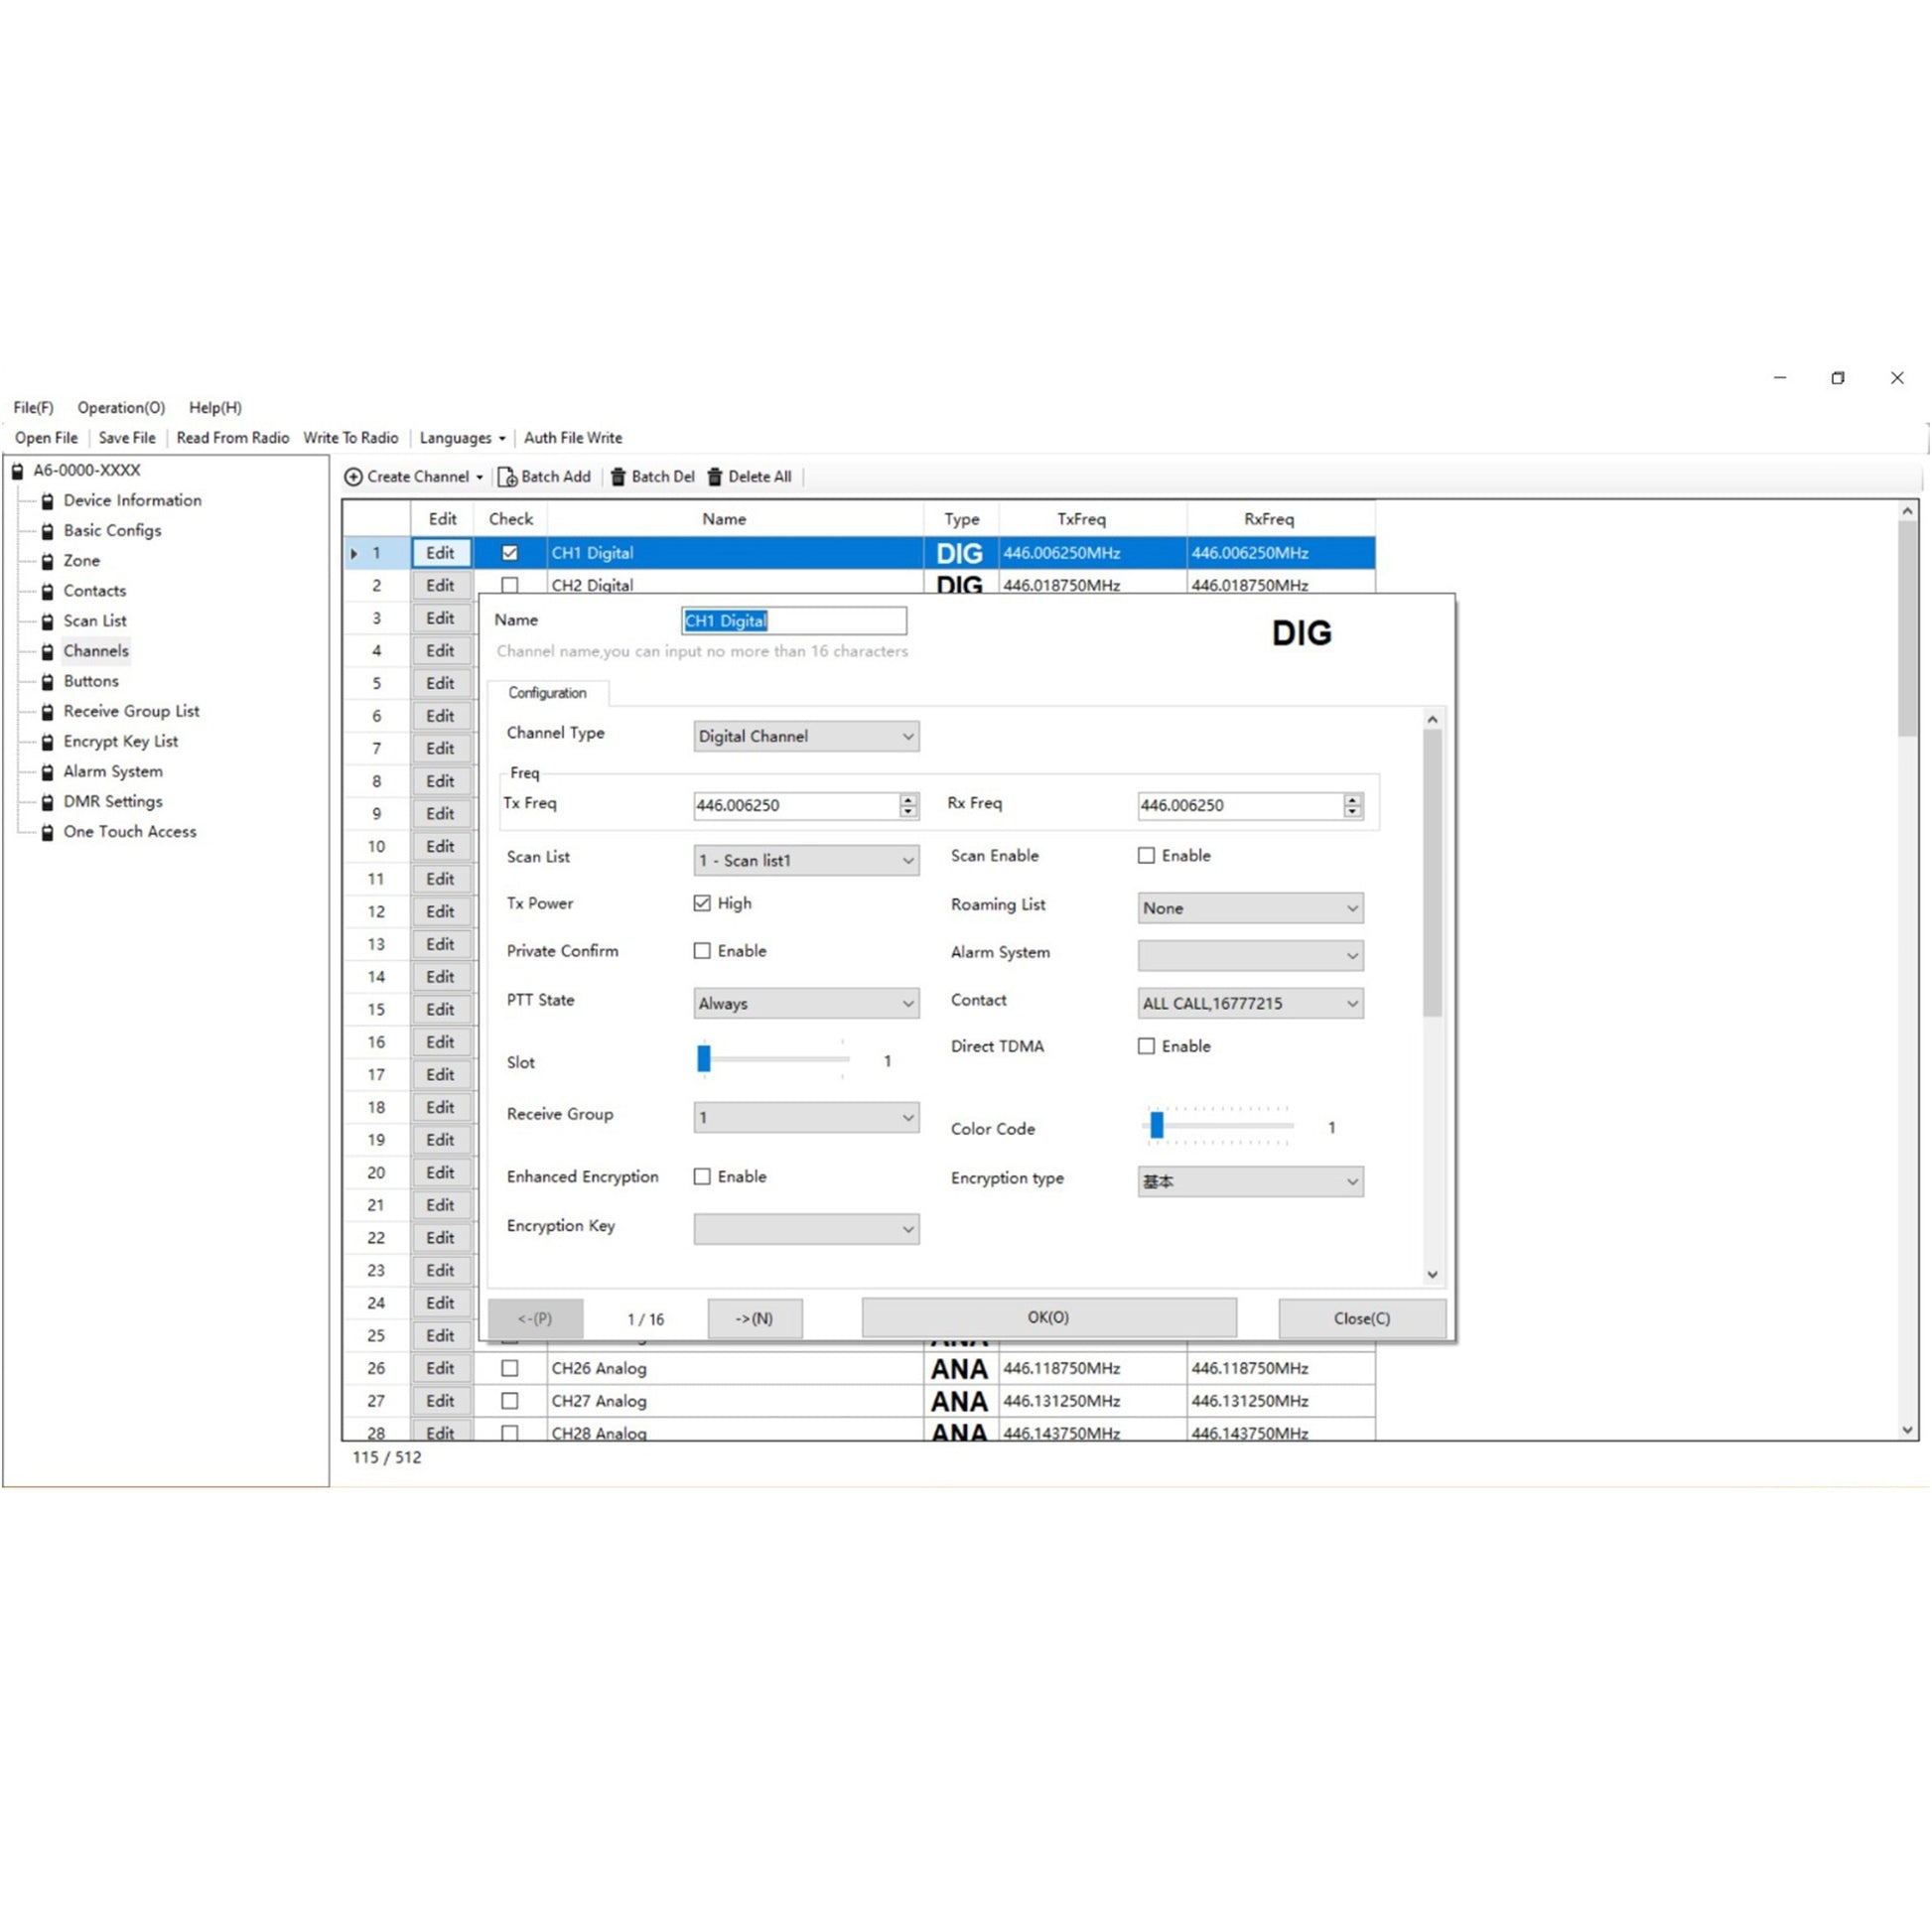
Task: Open the PTT State Always dropdown
Action: click(x=806, y=1003)
